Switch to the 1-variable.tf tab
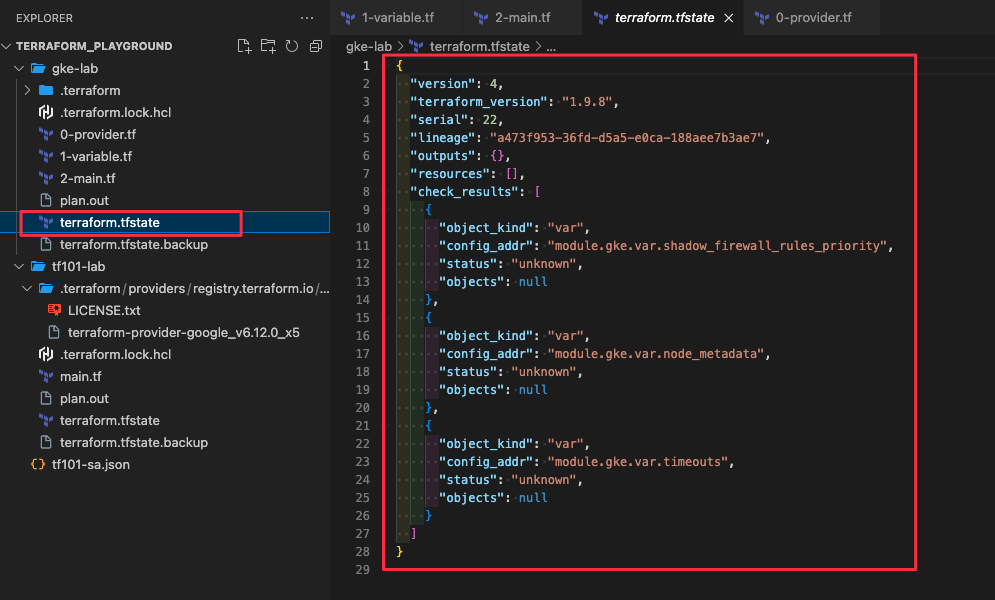 (397, 17)
